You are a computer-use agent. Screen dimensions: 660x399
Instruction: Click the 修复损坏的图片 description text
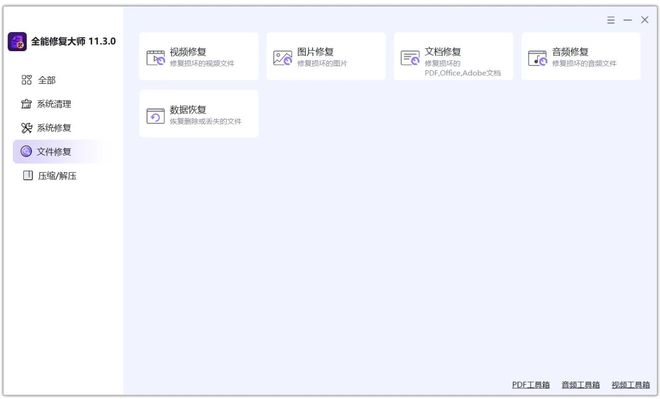point(322,64)
